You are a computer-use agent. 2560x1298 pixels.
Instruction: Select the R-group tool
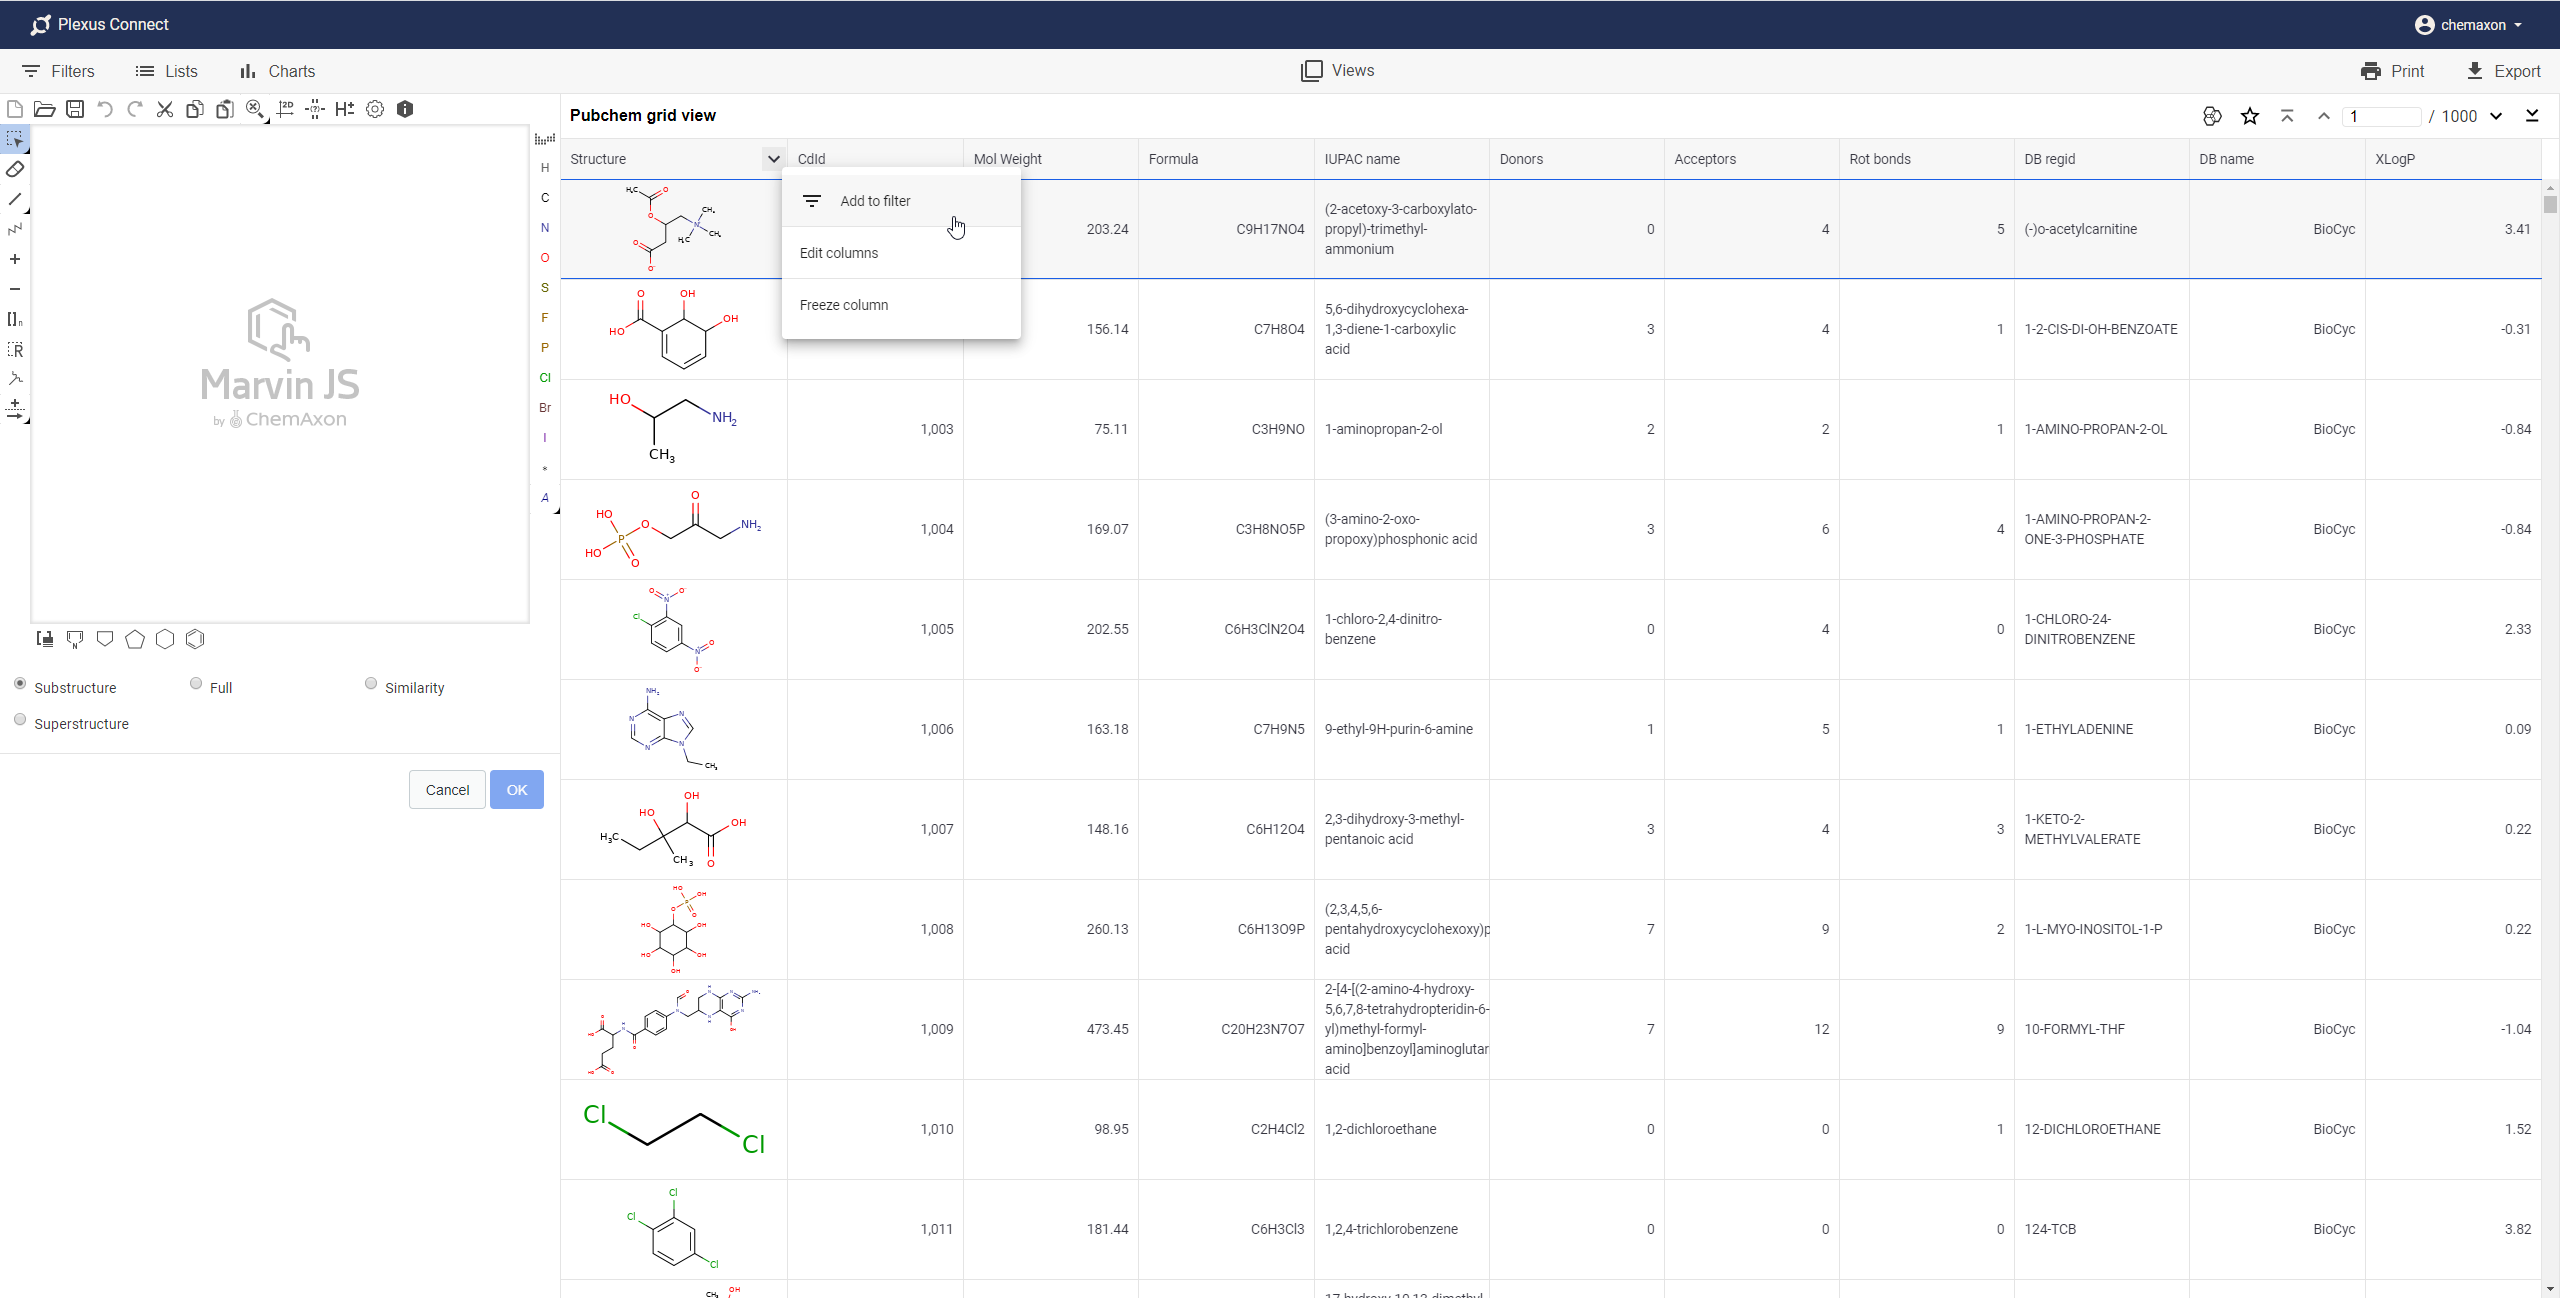pos(15,349)
